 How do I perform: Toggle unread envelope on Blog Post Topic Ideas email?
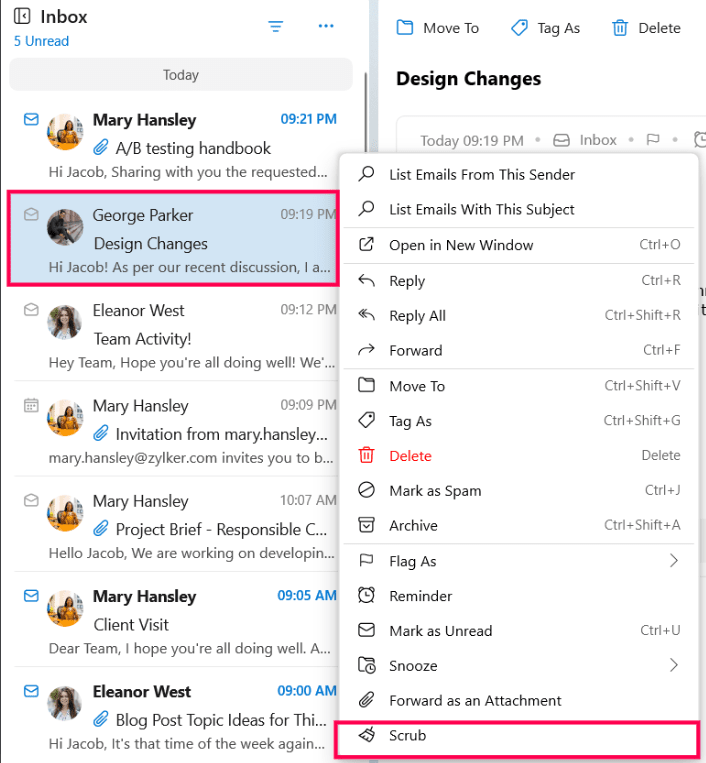pyautogui.click(x=31, y=691)
